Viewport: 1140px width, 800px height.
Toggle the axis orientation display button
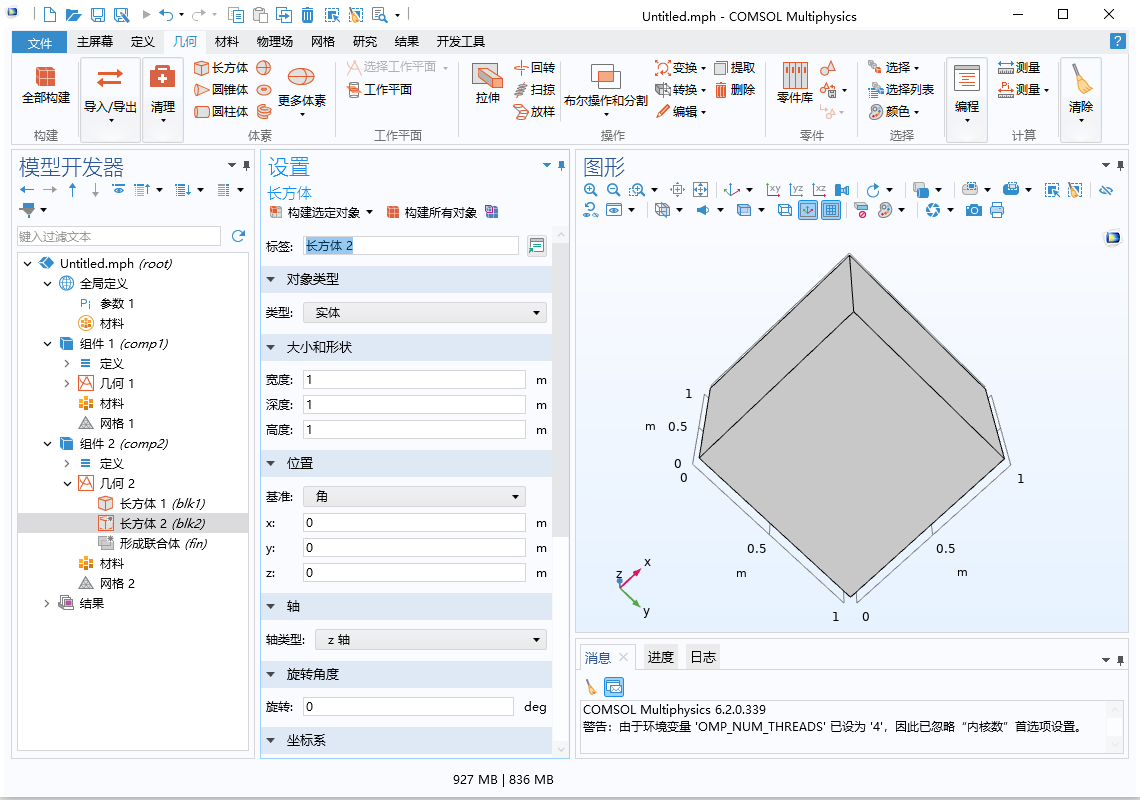(807, 210)
